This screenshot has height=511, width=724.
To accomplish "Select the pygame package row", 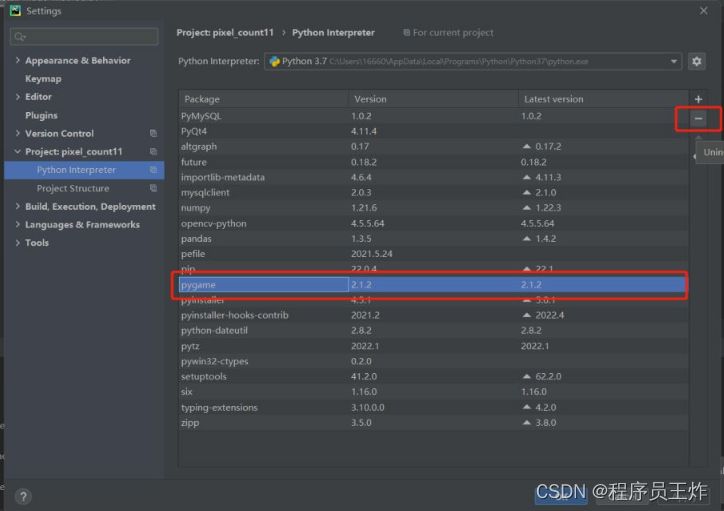I will pyautogui.click(x=433, y=285).
